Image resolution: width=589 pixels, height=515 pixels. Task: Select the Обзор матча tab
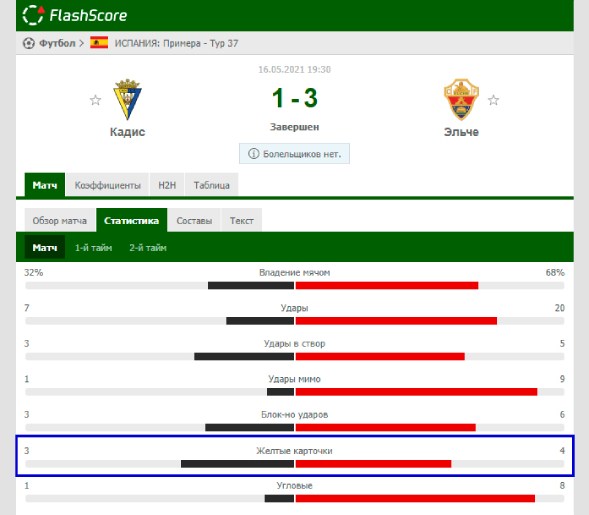point(60,220)
